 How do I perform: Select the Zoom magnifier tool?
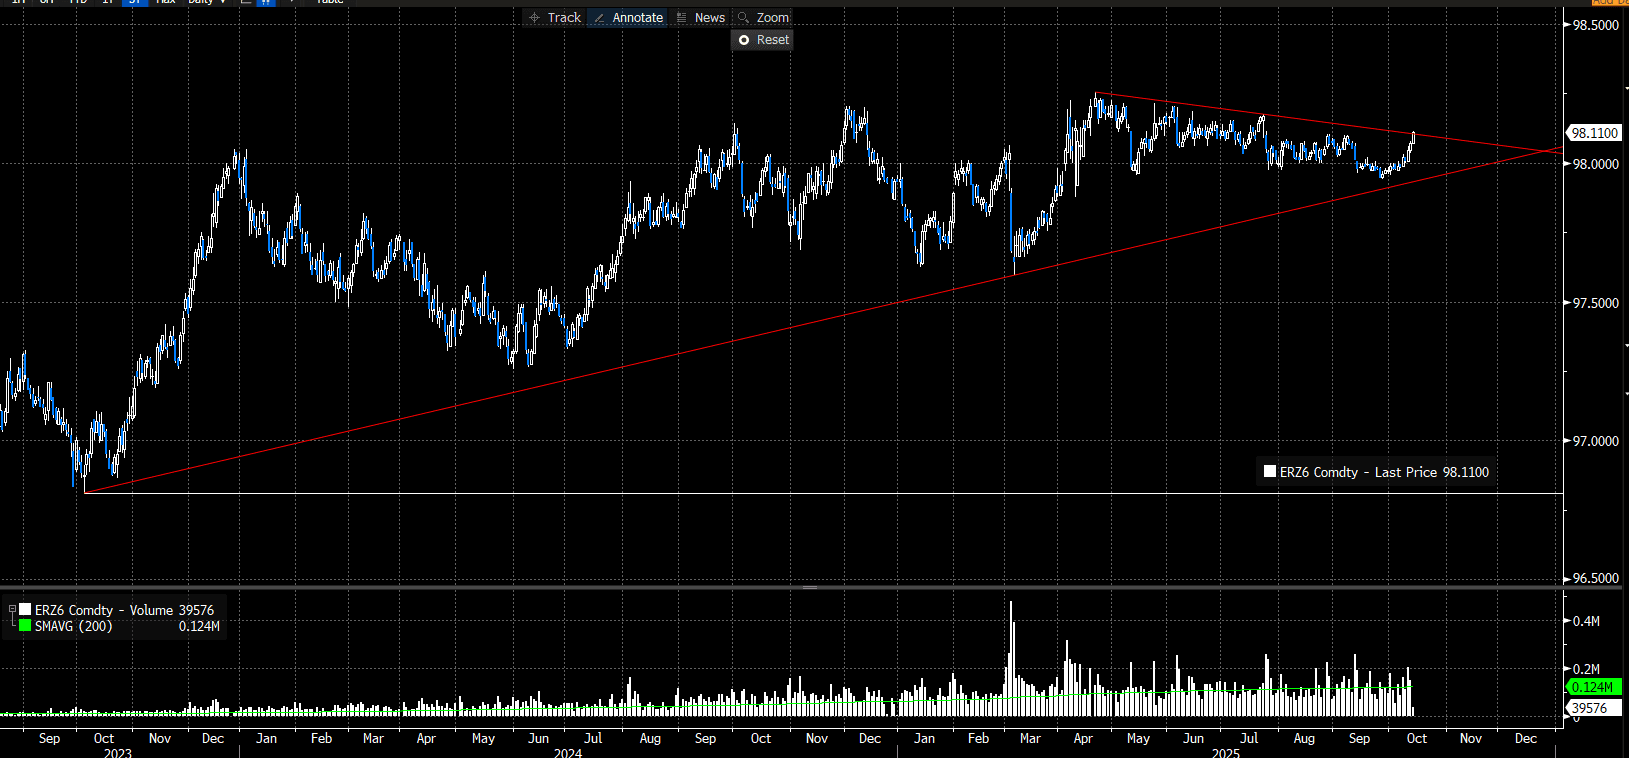coord(763,18)
